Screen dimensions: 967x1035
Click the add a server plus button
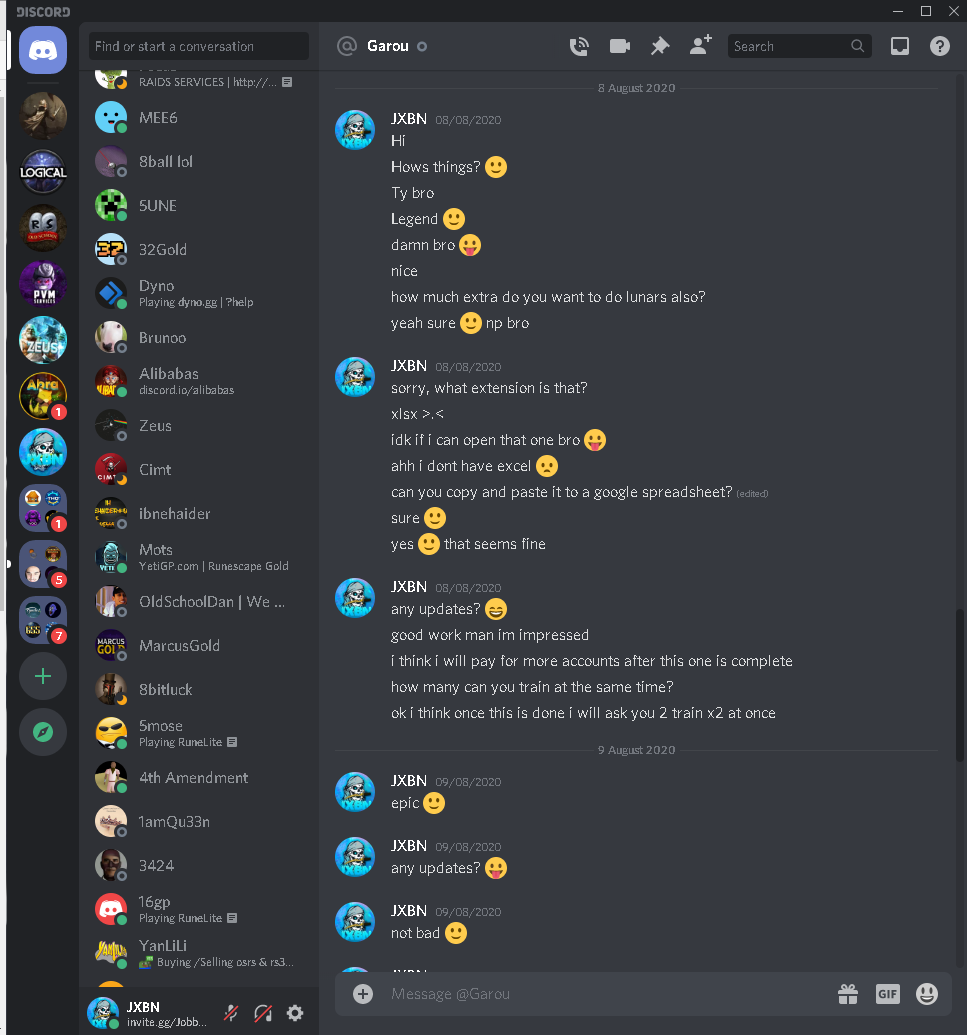pos(43,676)
